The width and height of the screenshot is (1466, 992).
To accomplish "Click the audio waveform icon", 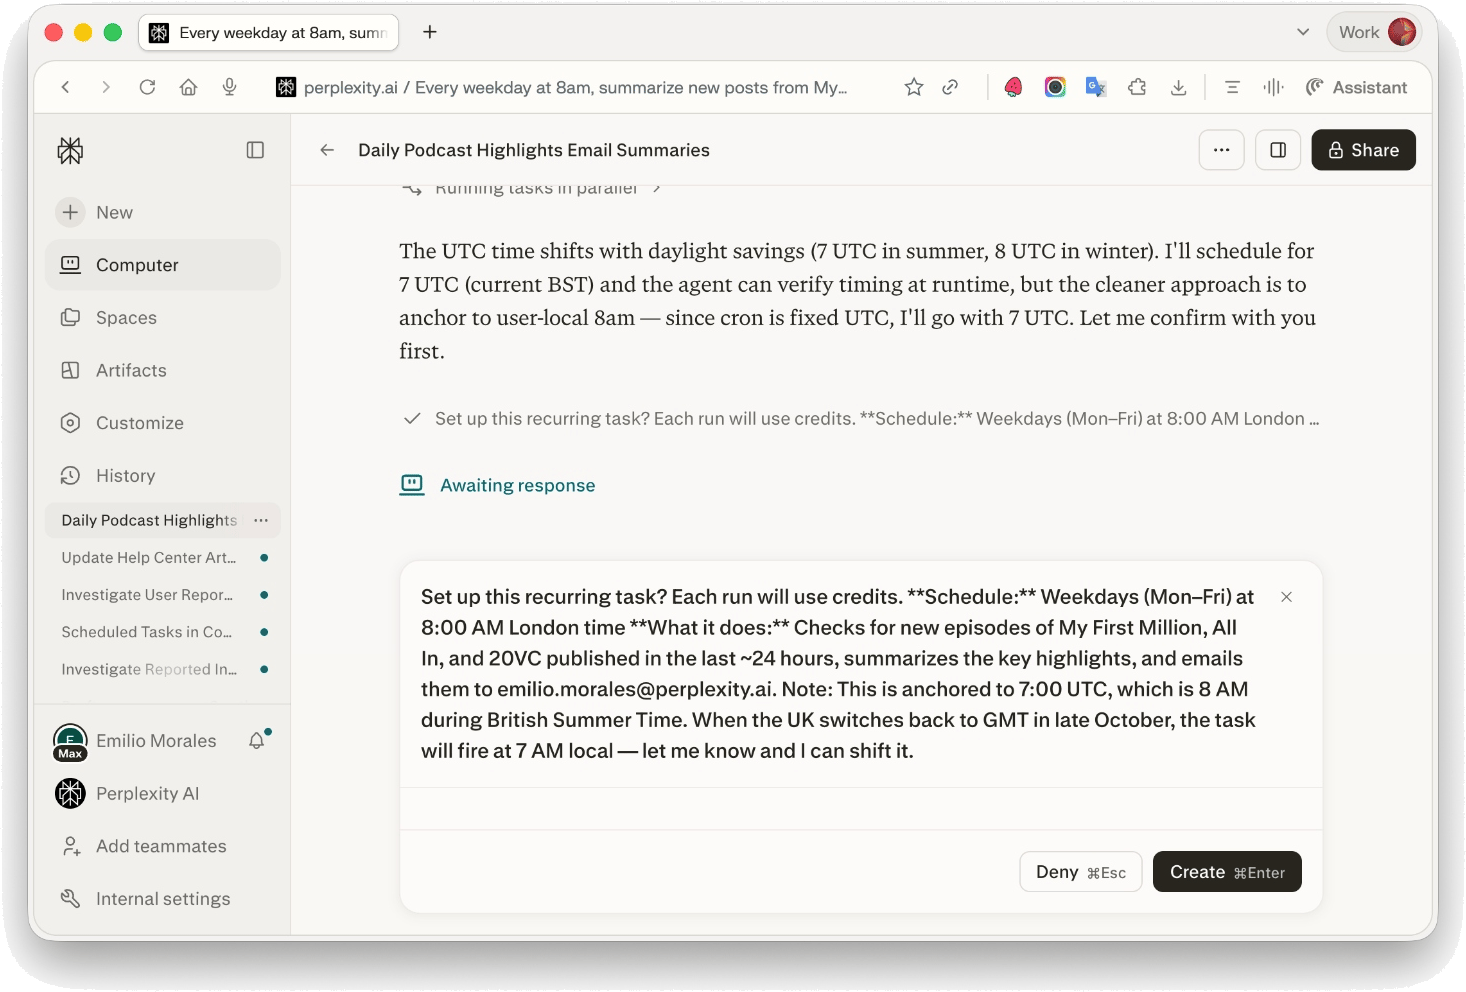I will tap(1273, 87).
